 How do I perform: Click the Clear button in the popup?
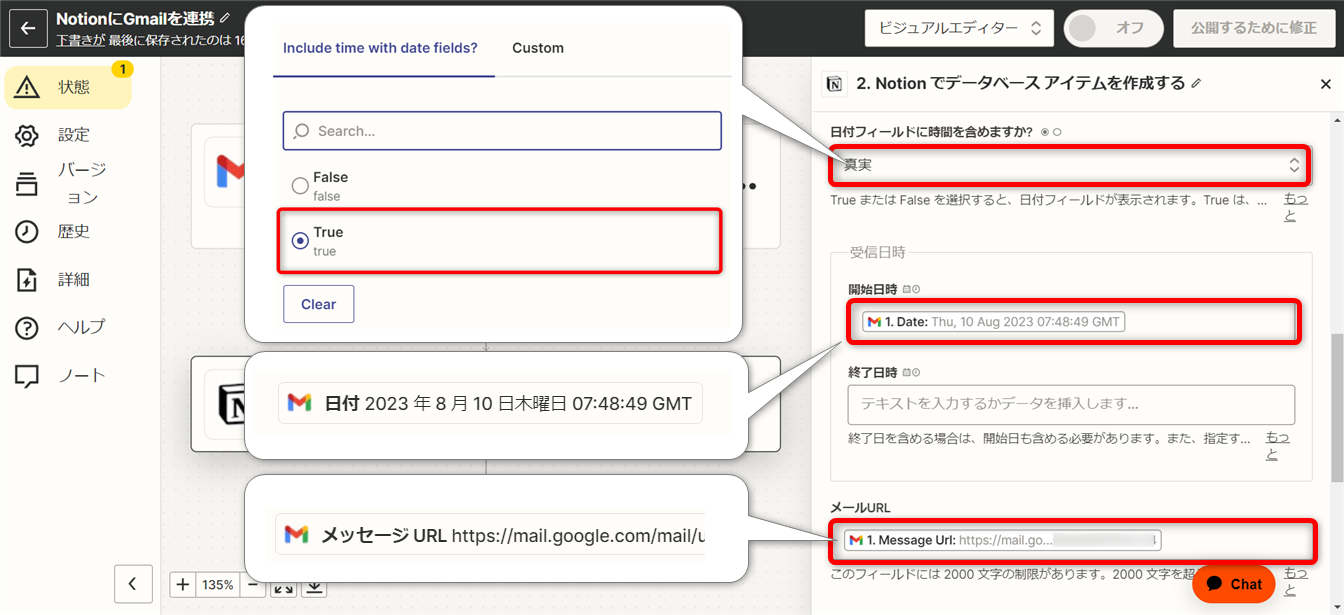318,303
